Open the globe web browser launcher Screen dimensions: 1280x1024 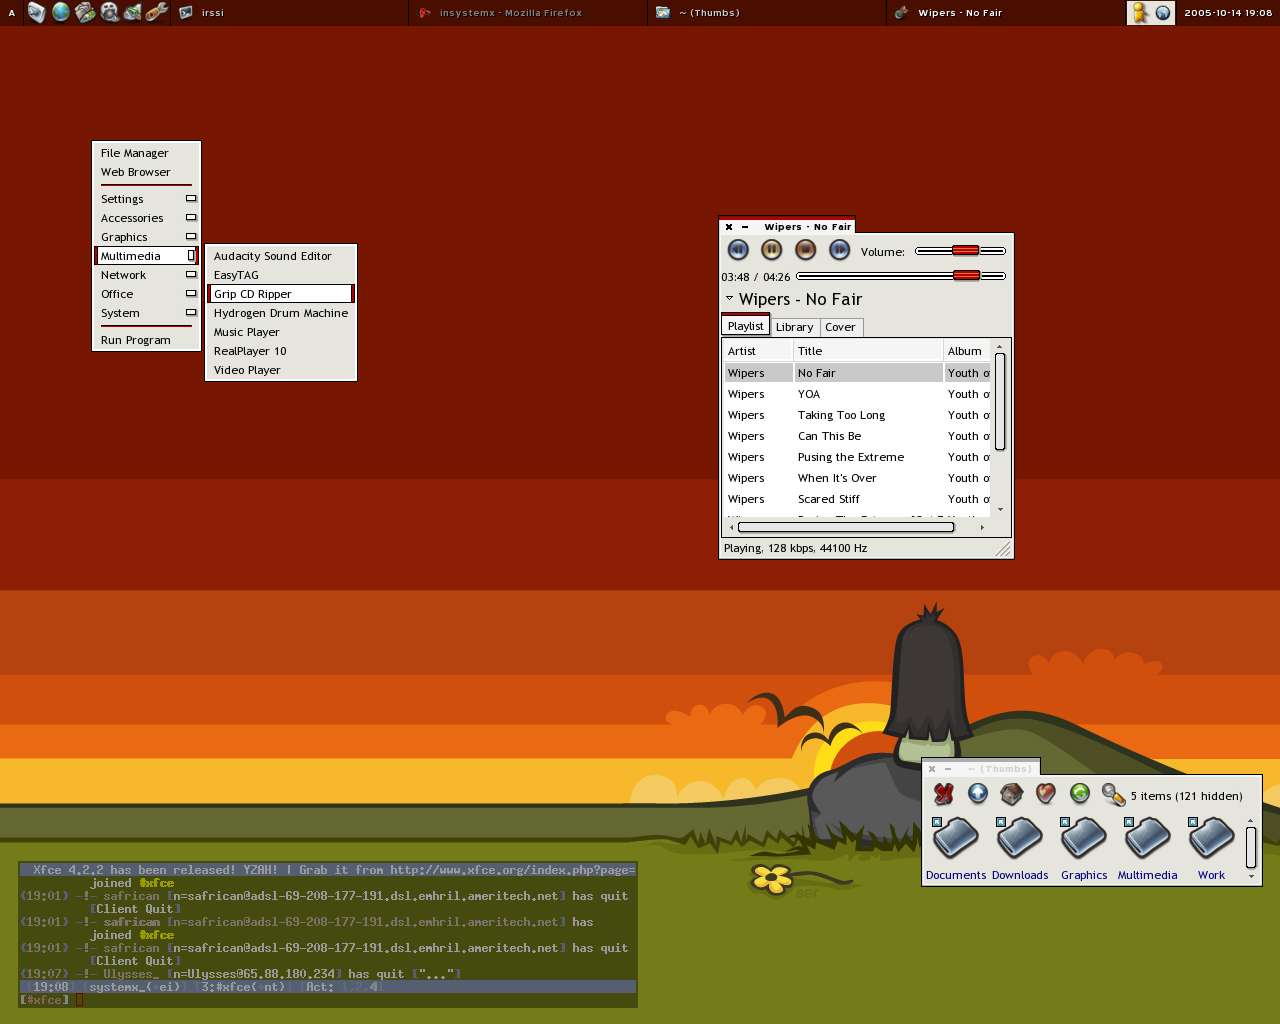click(x=61, y=13)
